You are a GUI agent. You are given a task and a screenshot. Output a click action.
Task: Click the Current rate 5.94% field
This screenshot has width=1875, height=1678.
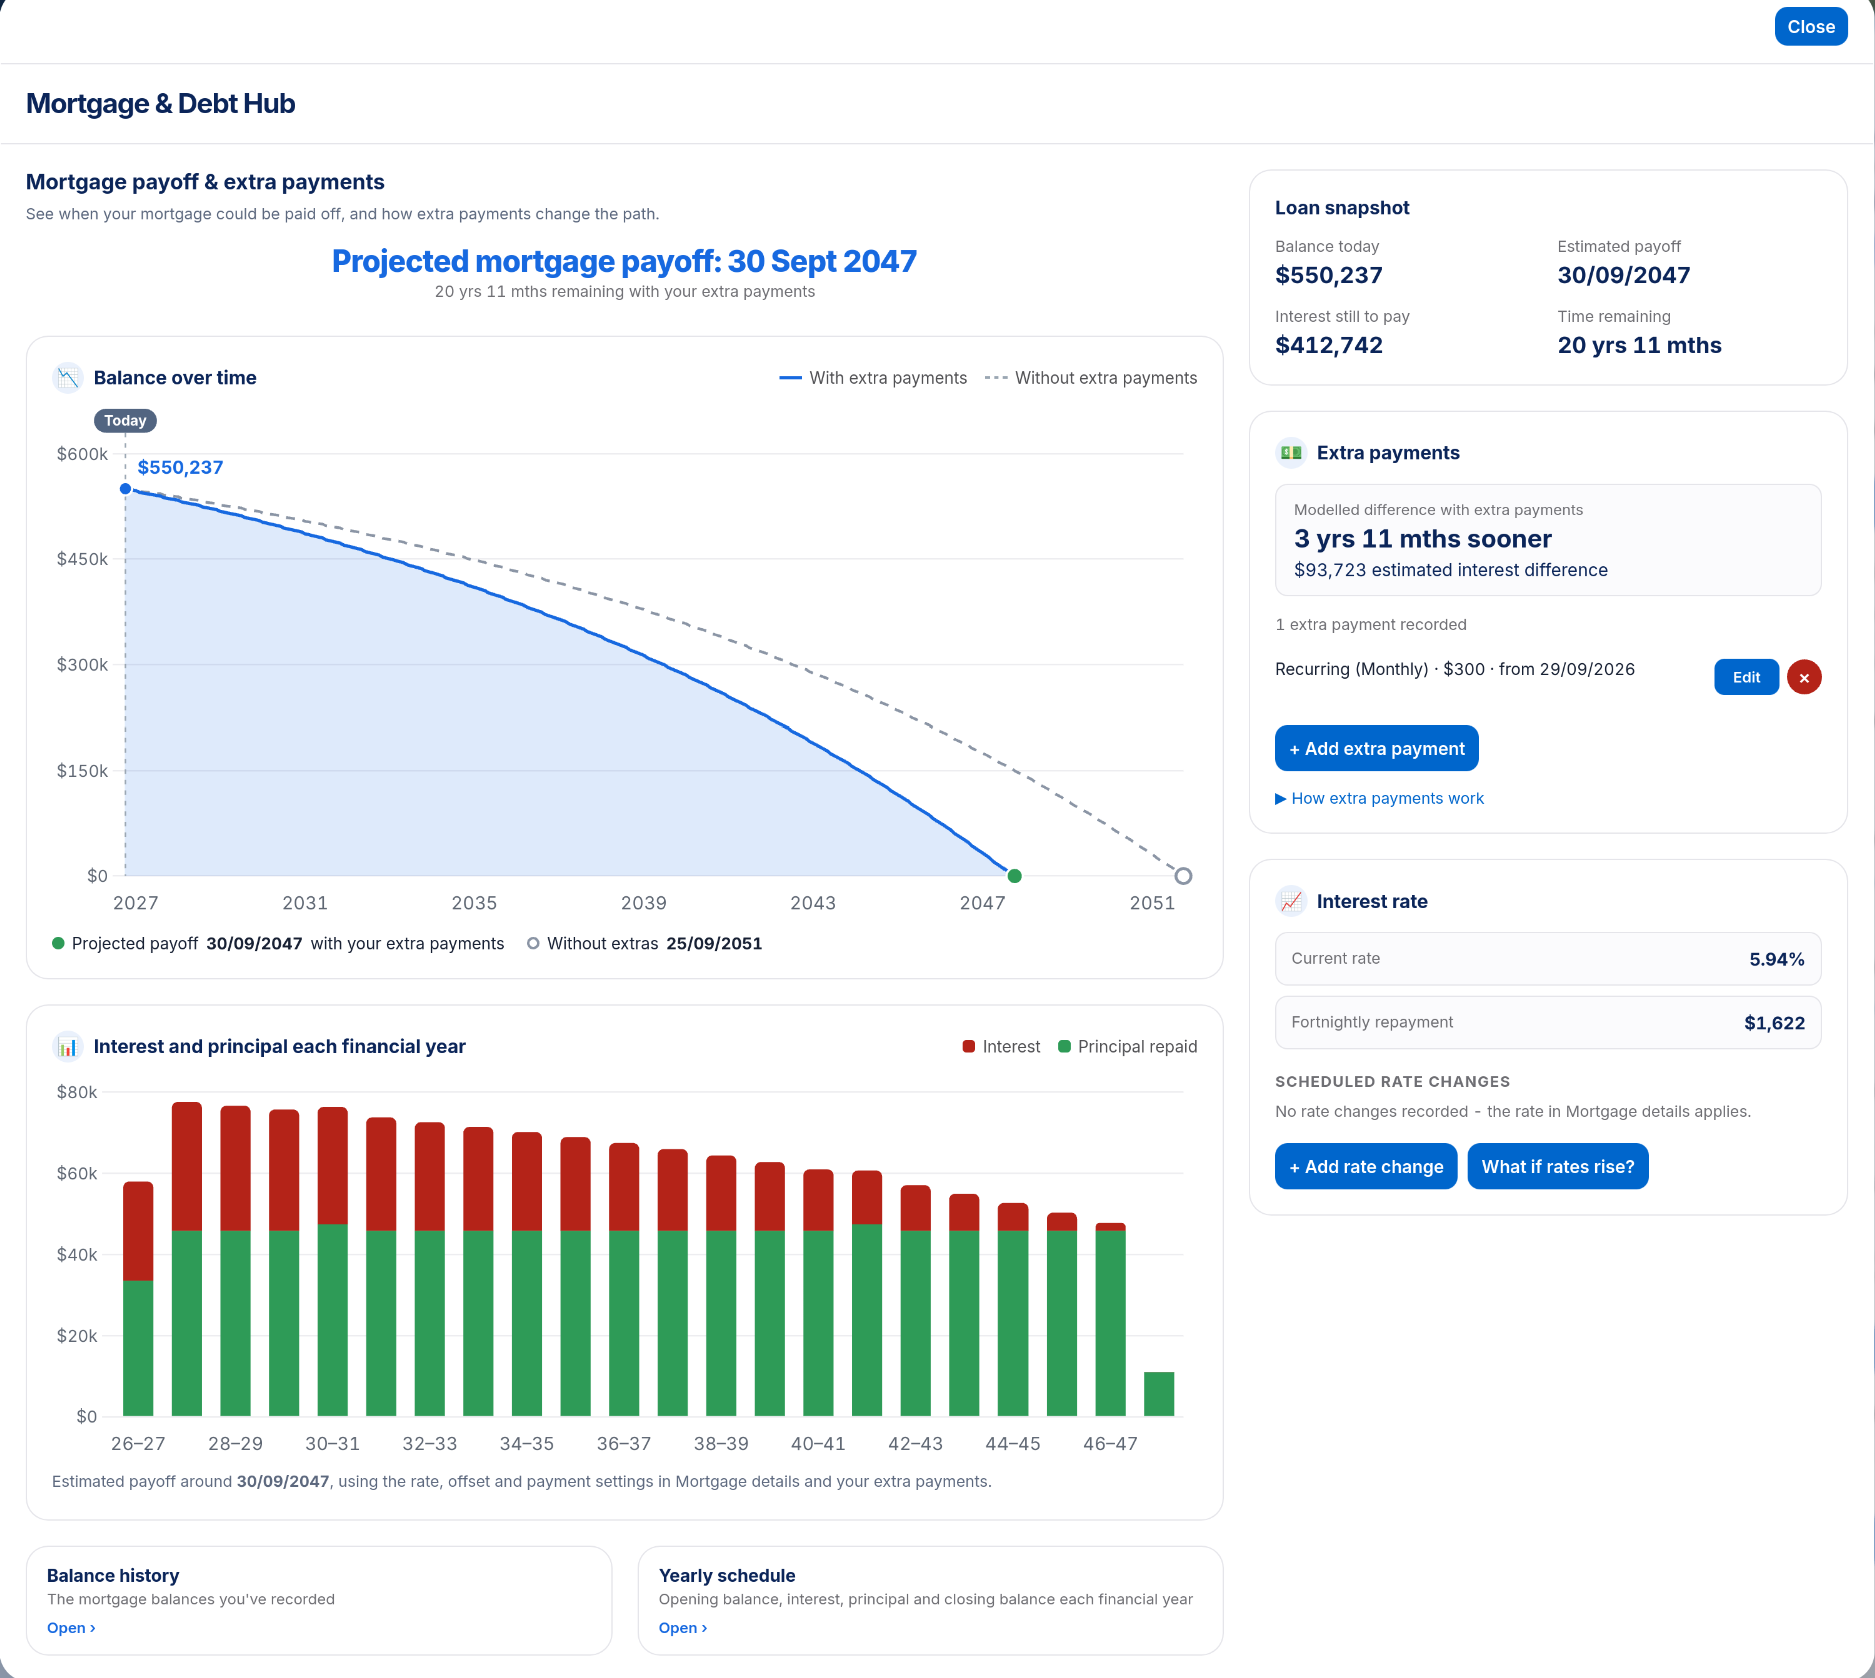point(1547,959)
